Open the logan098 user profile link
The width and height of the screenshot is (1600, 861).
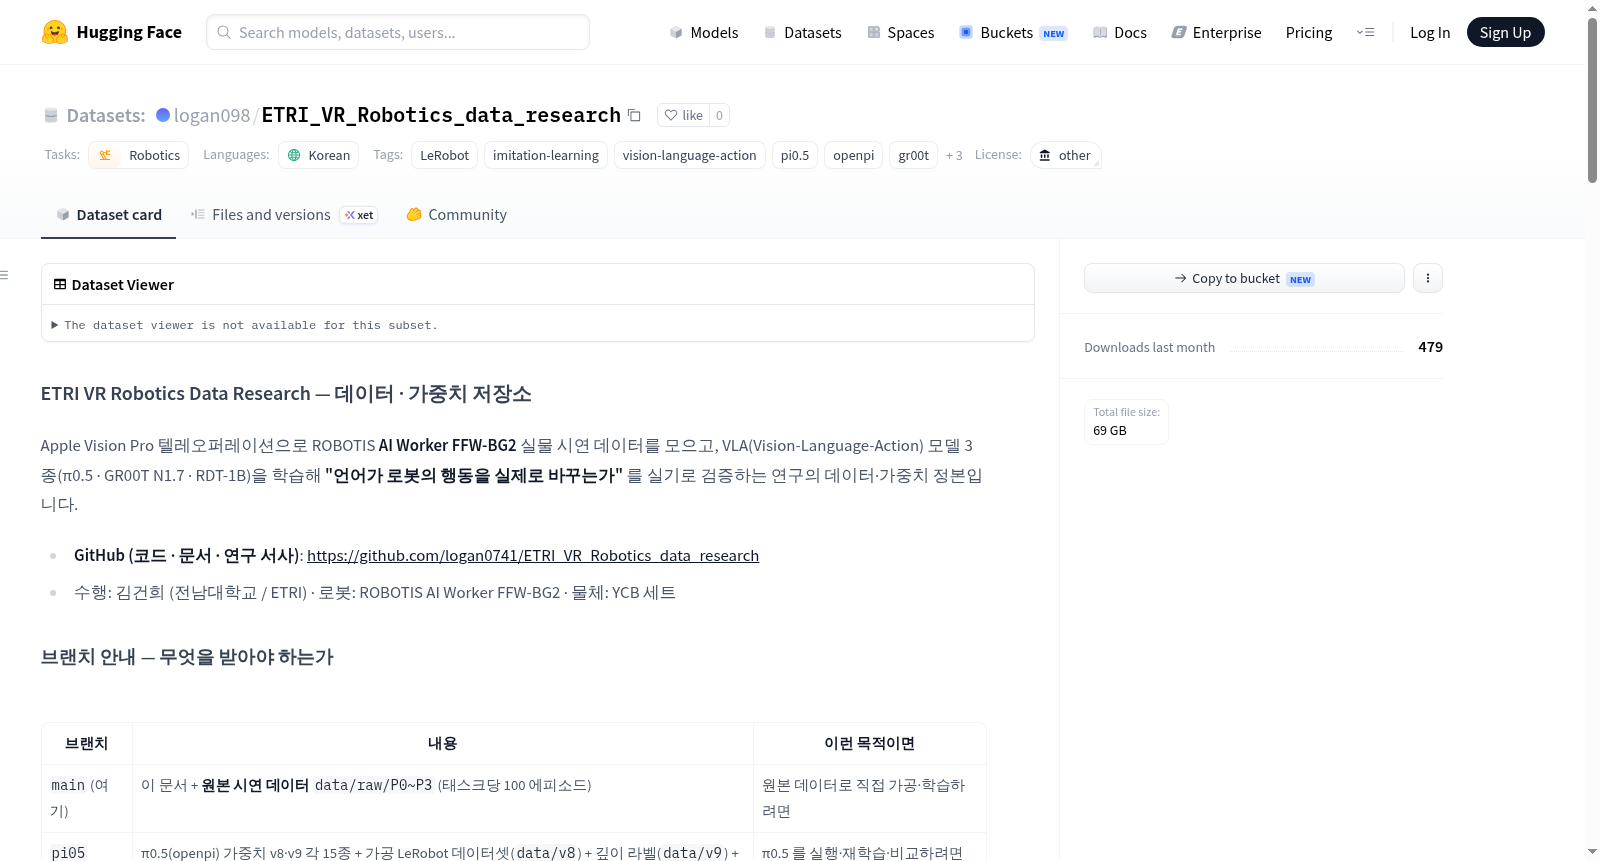212,115
